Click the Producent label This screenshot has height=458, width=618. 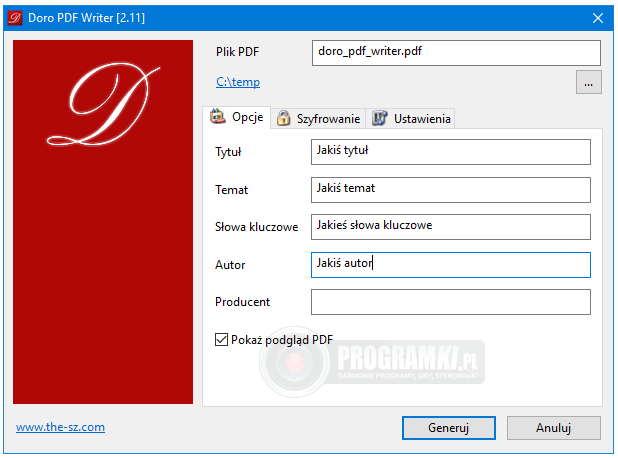[x=242, y=302]
